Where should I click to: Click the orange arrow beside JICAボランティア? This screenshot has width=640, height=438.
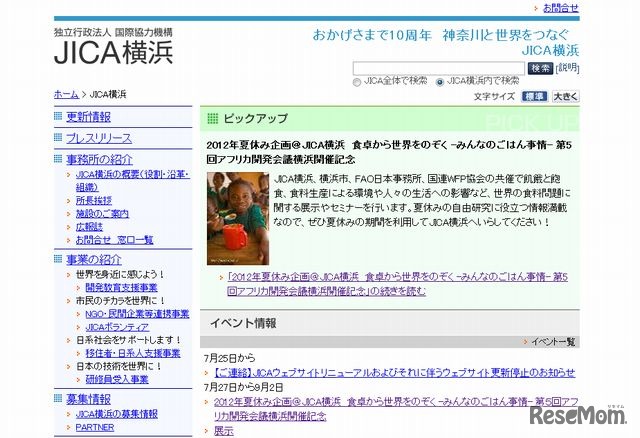pos(79,327)
